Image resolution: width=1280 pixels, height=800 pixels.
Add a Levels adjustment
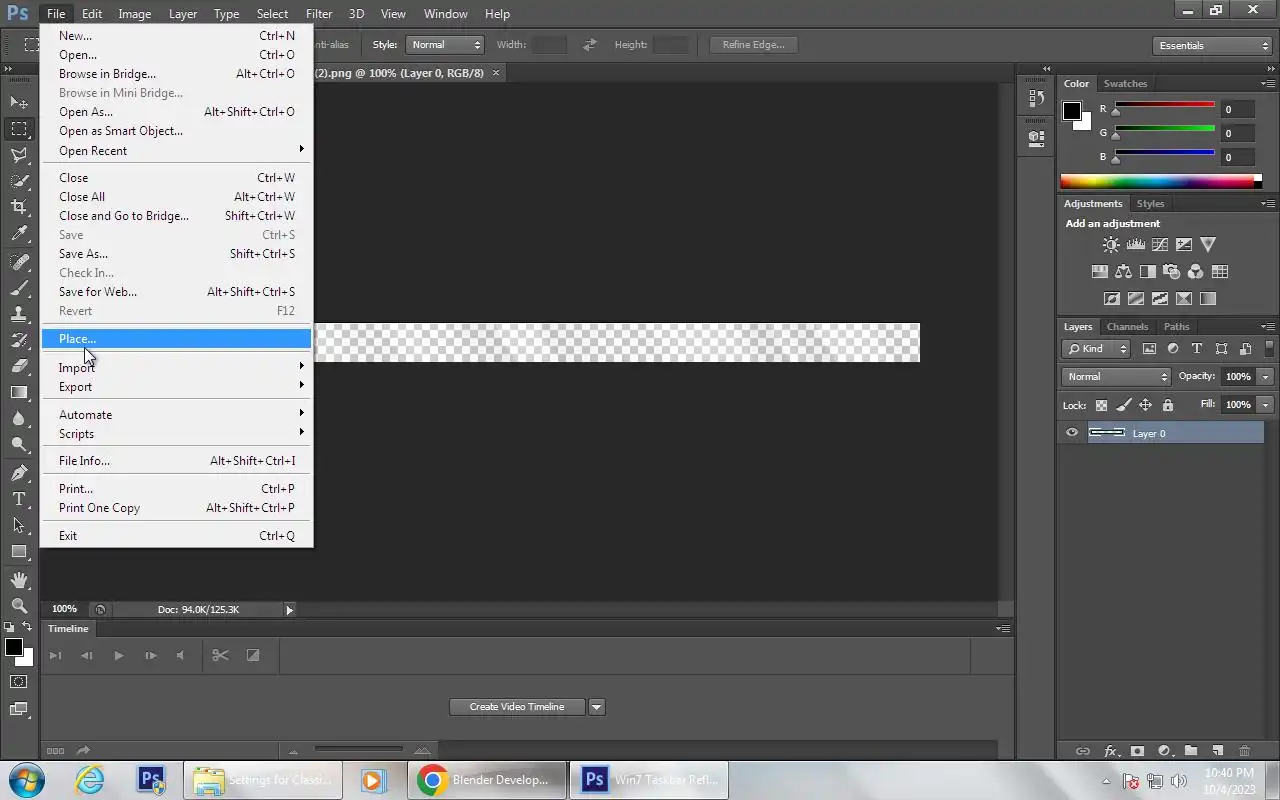pyautogui.click(x=1135, y=244)
